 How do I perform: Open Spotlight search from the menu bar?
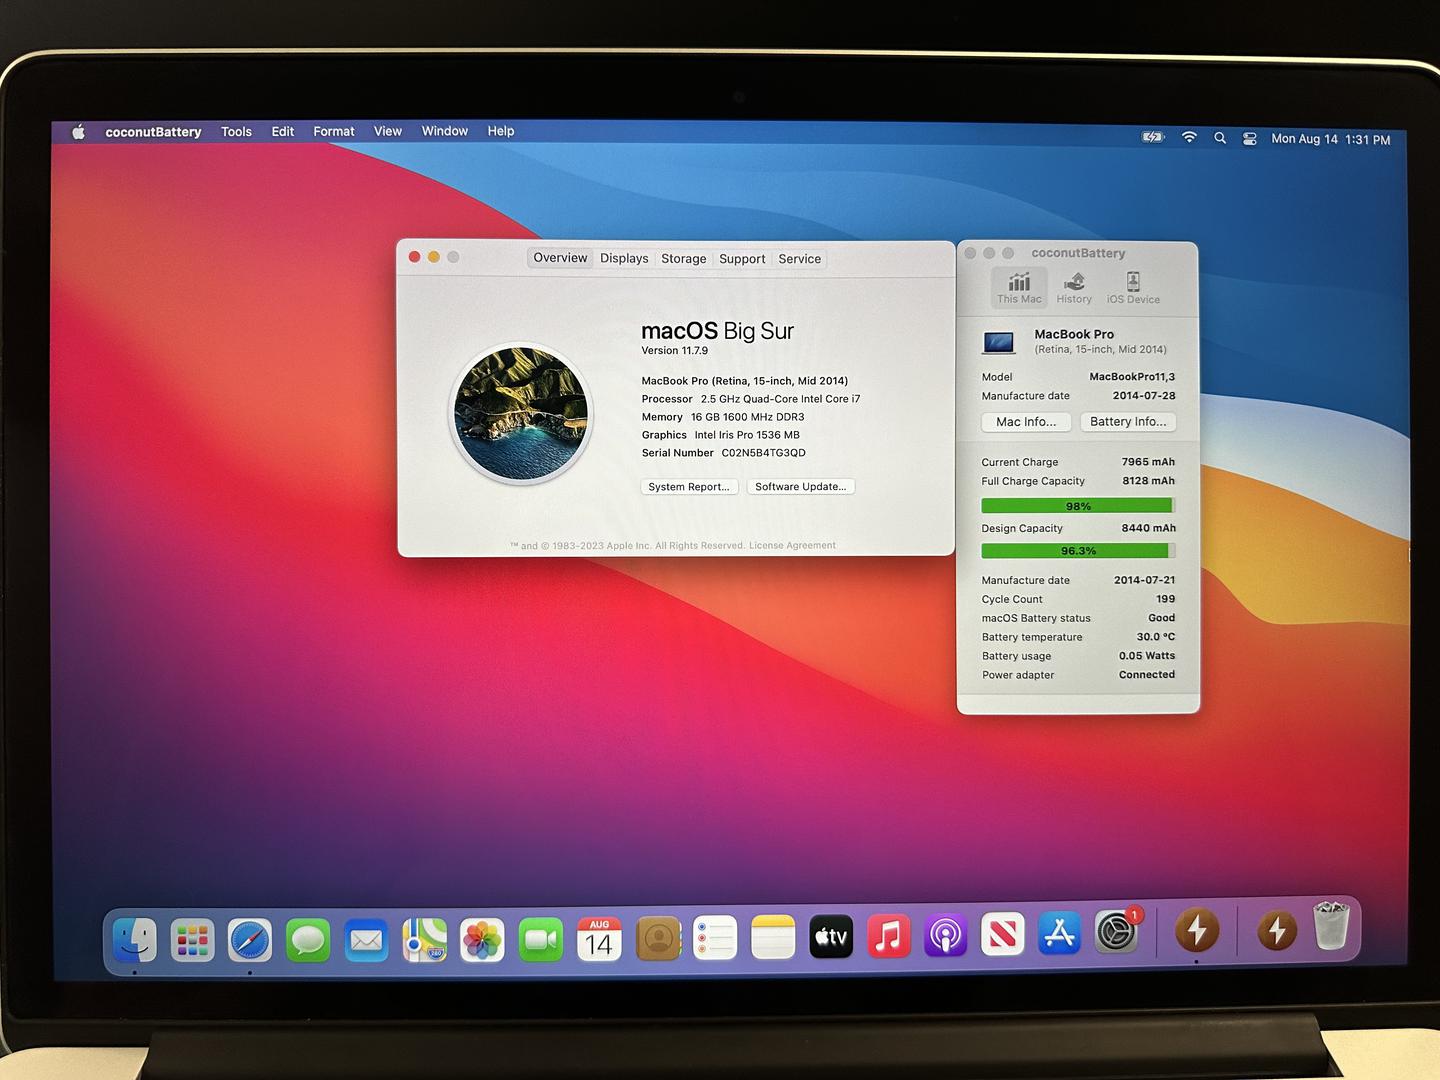(x=1220, y=138)
